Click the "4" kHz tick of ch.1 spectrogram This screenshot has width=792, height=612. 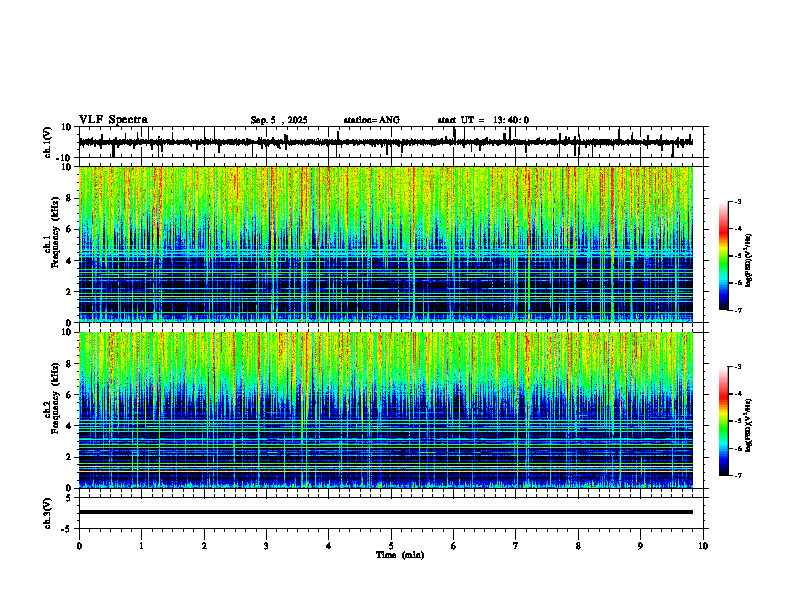pyautogui.click(x=69, y=261)
